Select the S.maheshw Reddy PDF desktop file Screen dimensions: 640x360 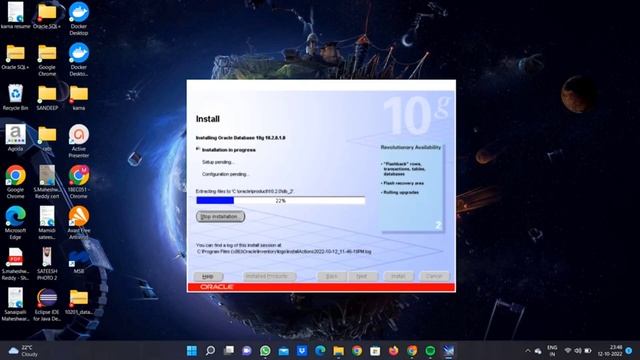[x=15, y=264]
